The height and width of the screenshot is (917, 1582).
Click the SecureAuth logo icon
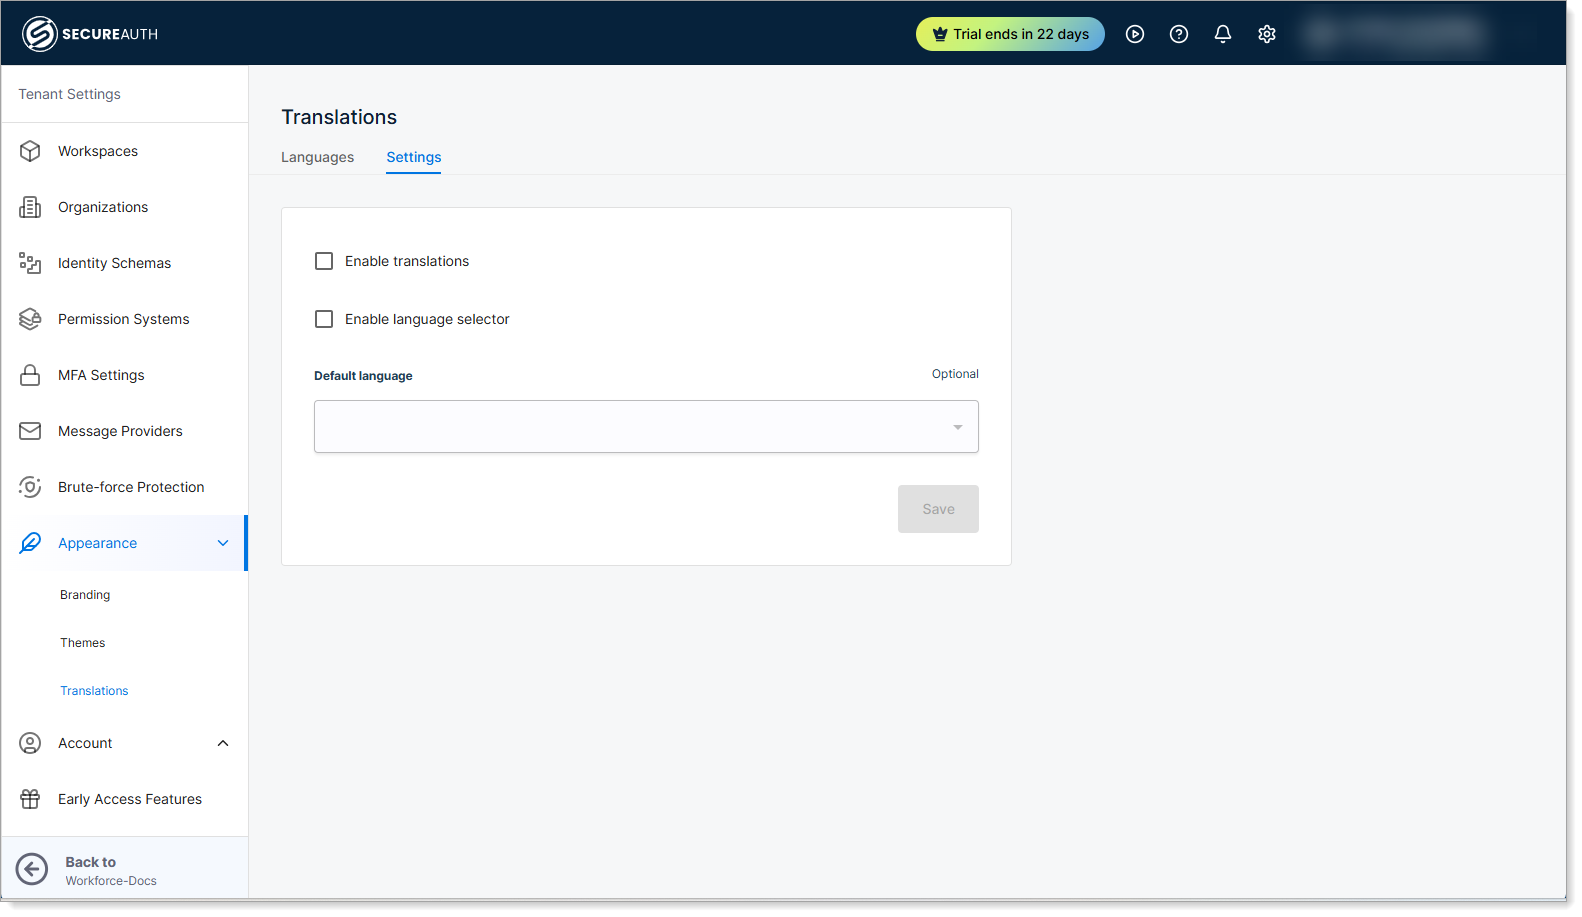[x=39, y=34]
